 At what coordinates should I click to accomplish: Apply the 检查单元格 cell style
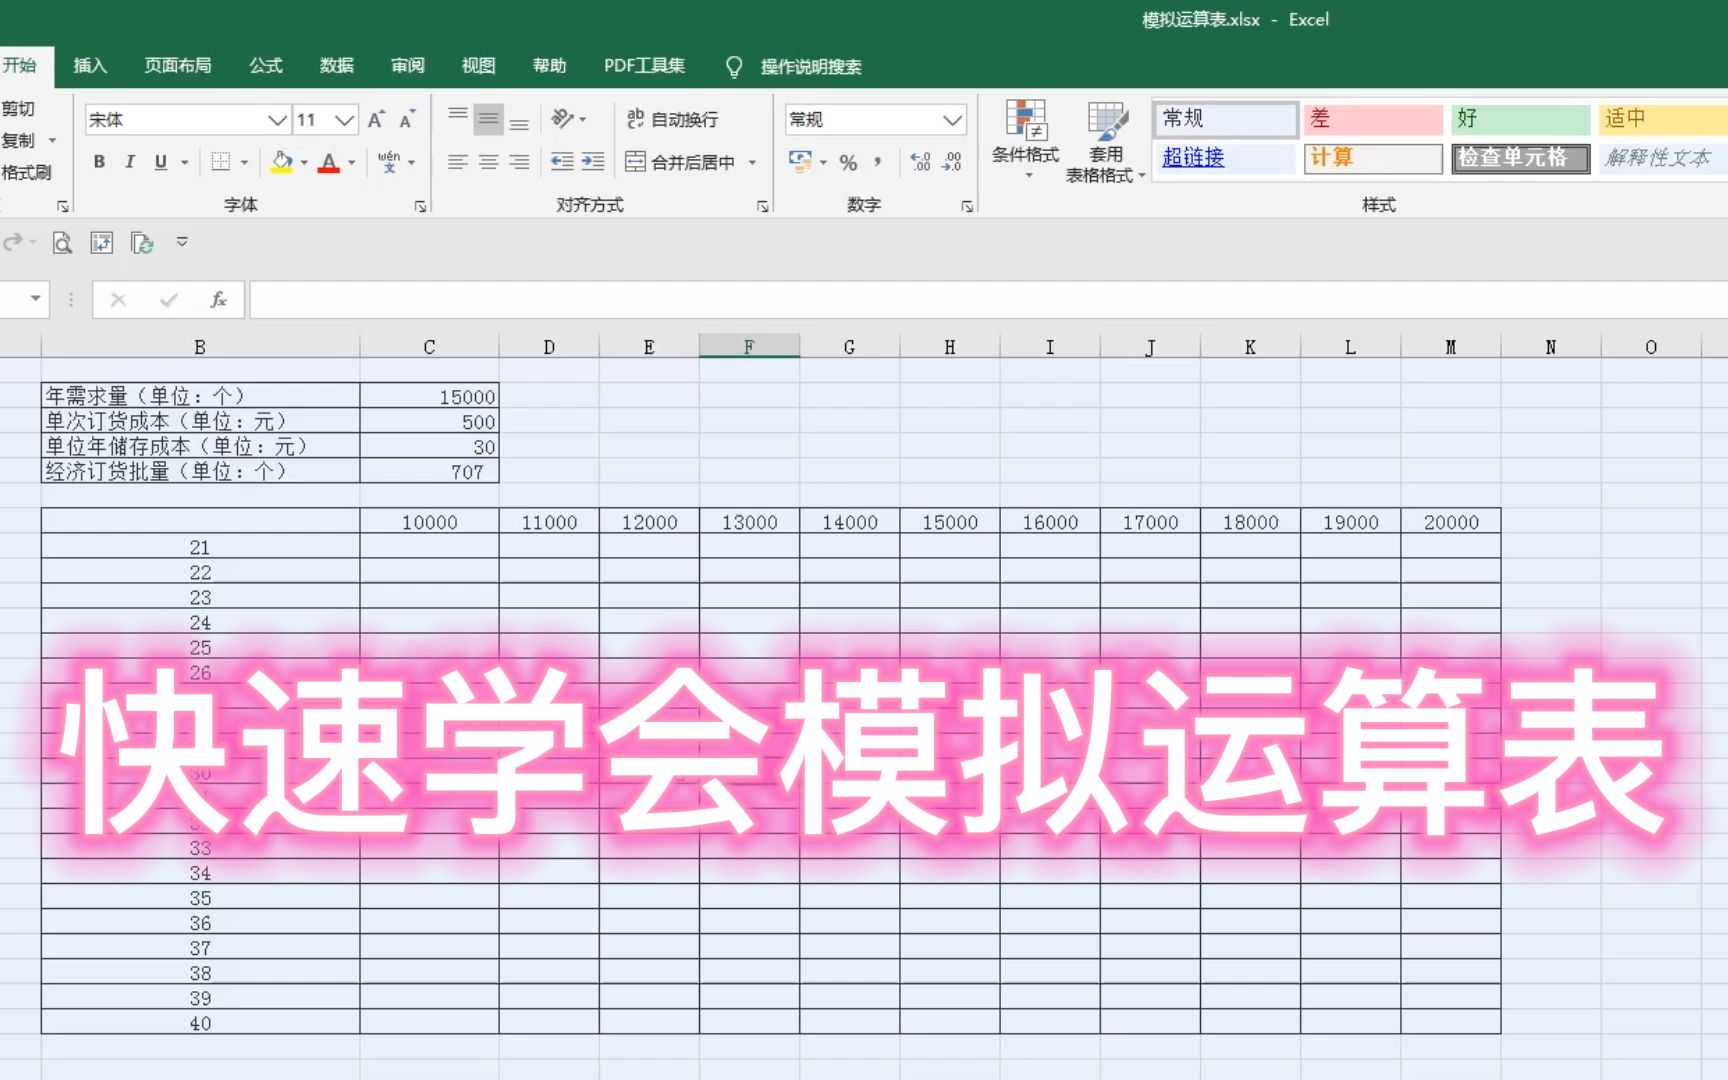click(x=1520, y=158)
